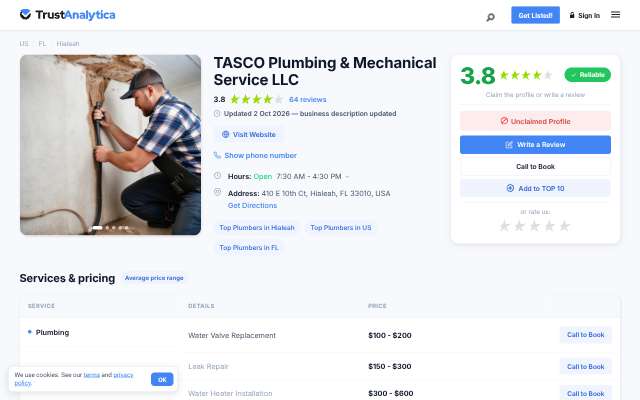Click the plus icon in Add to TOP 10
The image size is (640, 400).
pyautogui.click(x=510, y=188)
